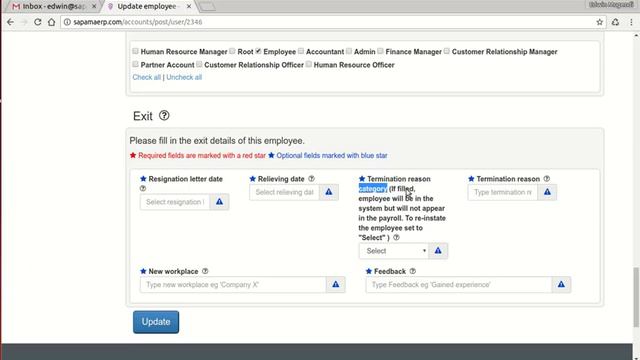This screenshot has height=360, width=640.
Task: Open the Chrome three-dot menu
Action: pos(631,22)
